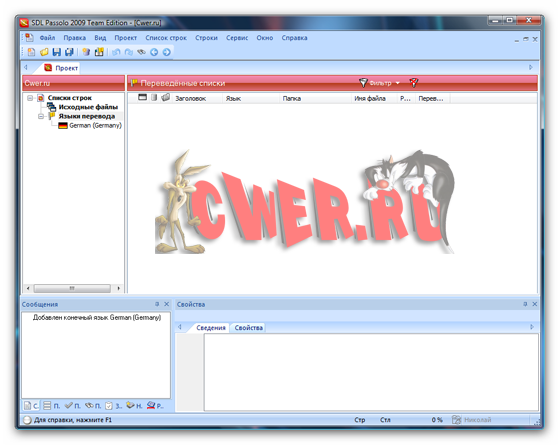Select Исходные файлы tree item

88,107
